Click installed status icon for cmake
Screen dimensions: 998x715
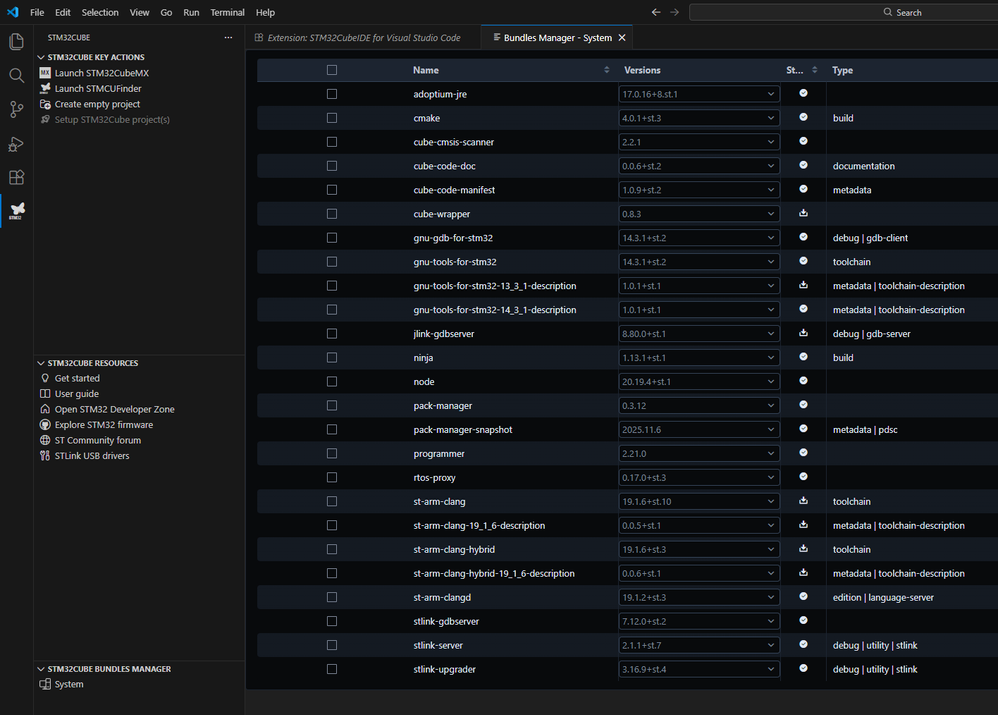pyautogui.click(x=803, y=117)
